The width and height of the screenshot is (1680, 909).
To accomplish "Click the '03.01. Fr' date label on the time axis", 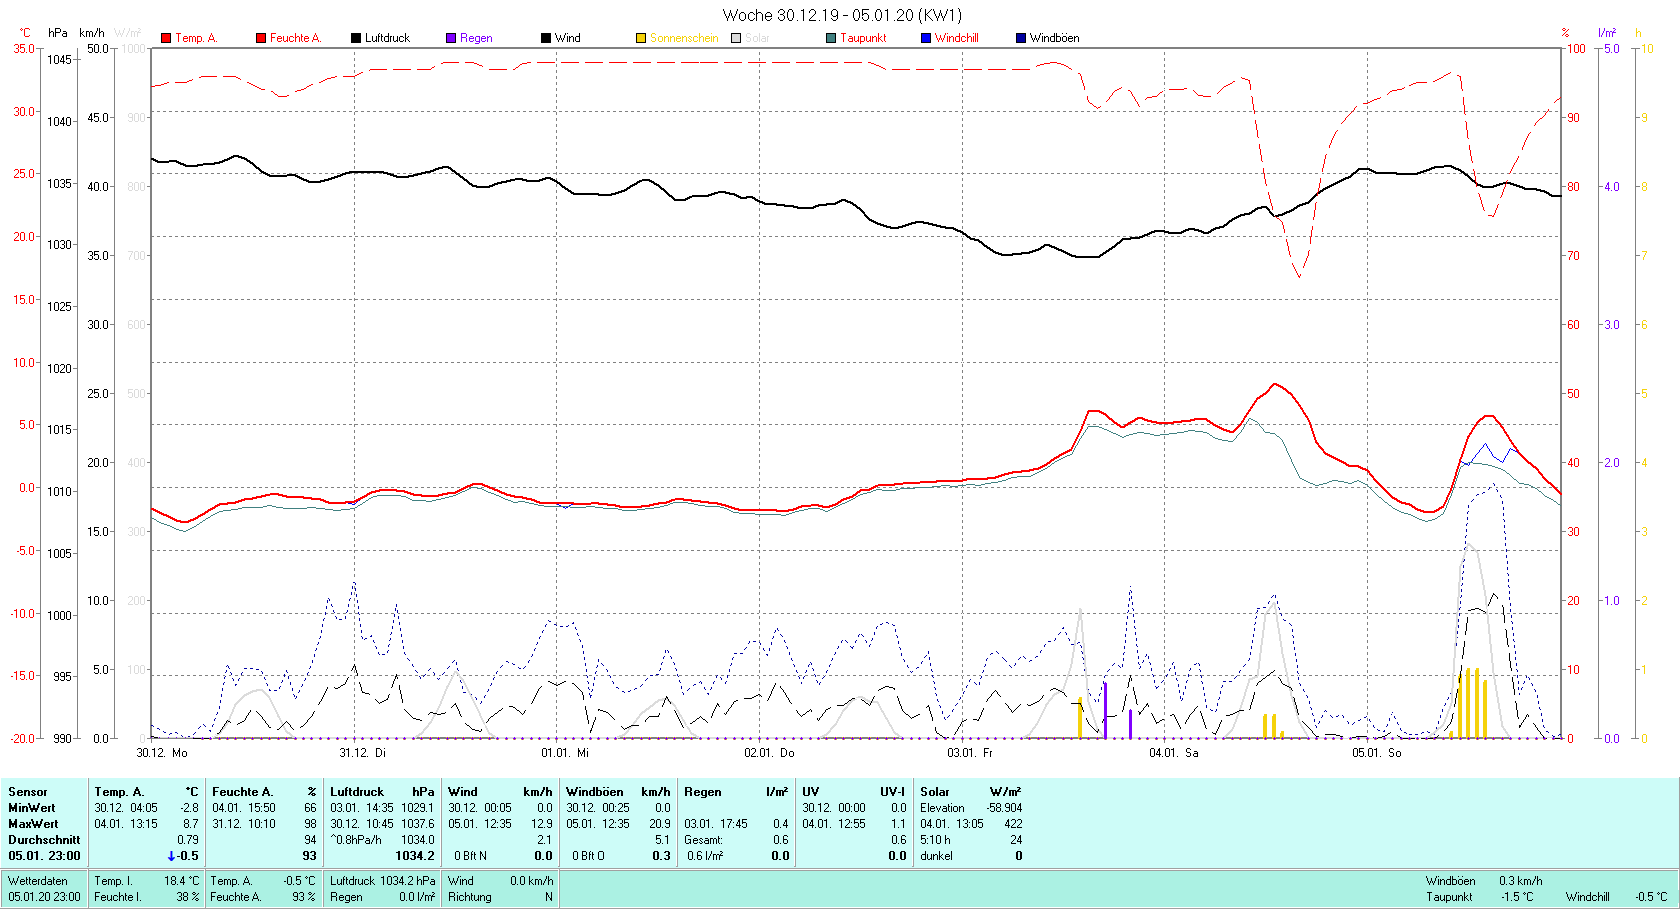I will pyautogui.click(x=970, y=753).
